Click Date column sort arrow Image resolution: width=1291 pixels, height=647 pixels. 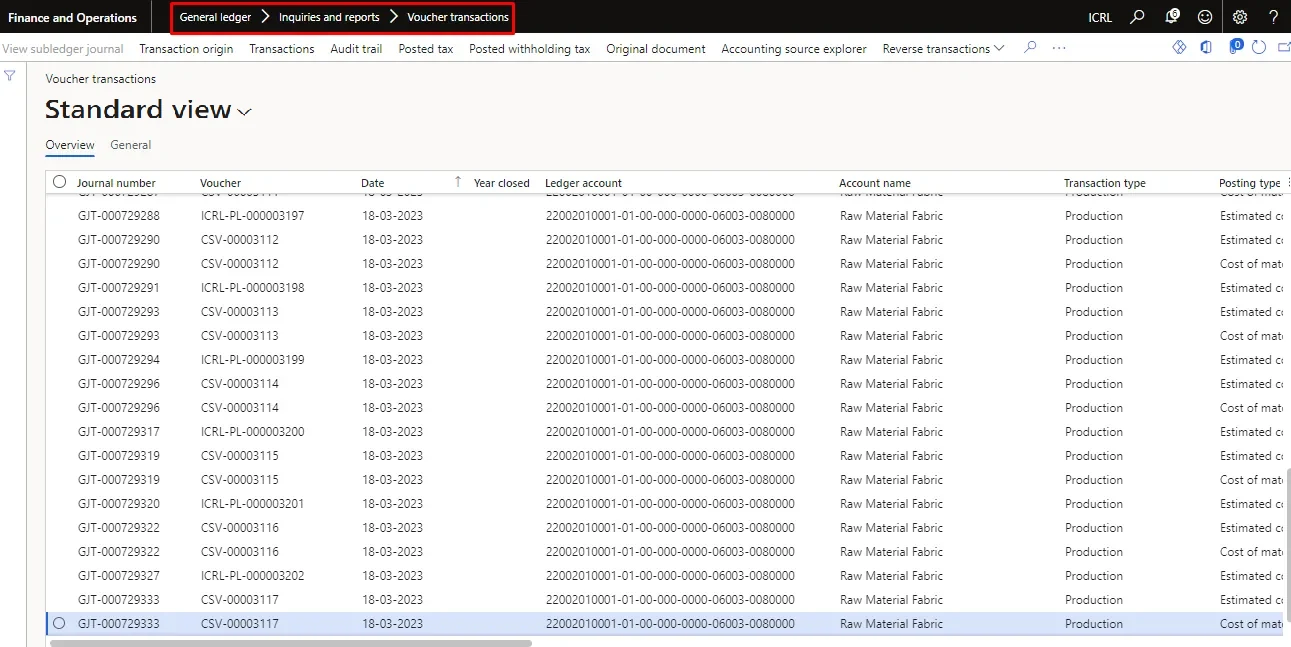(458, 182)
